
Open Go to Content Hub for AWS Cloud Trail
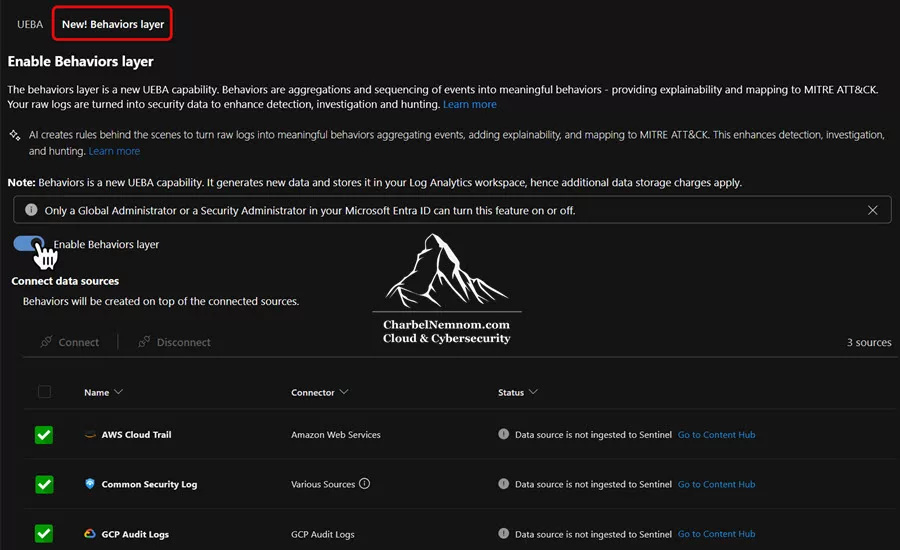pos(716,435)
